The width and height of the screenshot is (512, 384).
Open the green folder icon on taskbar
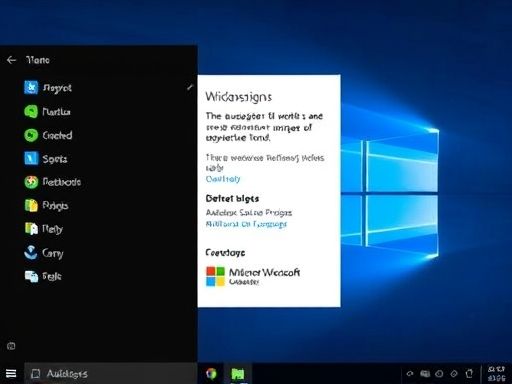[x=238, y=374]
